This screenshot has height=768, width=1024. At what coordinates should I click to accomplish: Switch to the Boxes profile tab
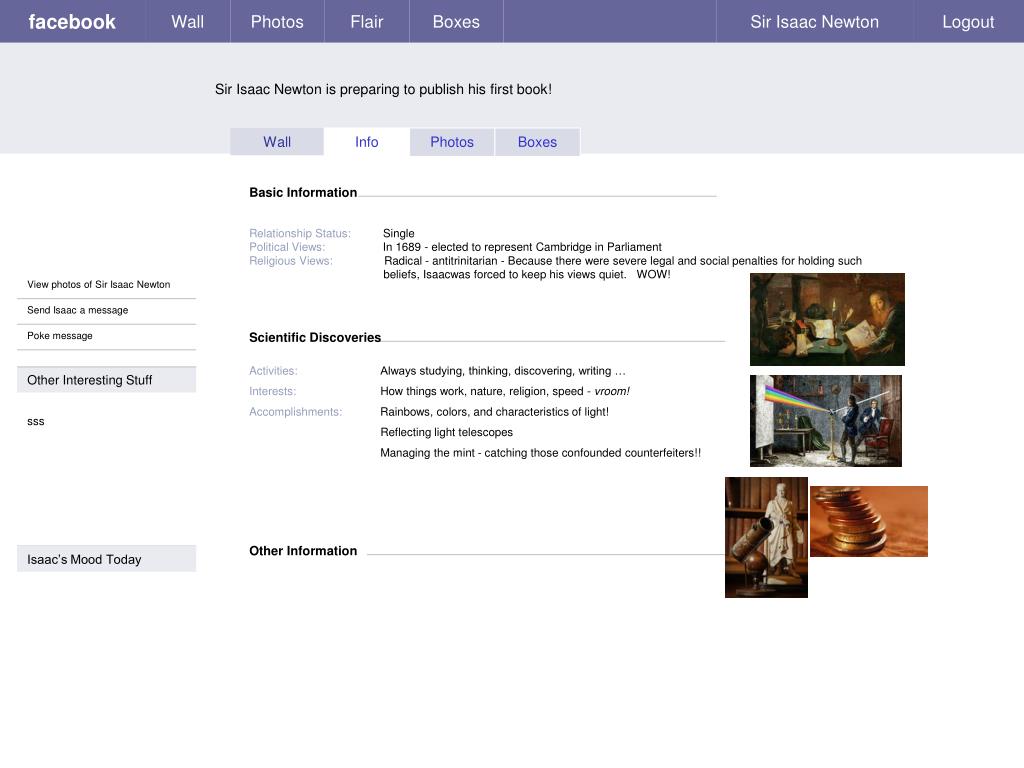(537, 142)
